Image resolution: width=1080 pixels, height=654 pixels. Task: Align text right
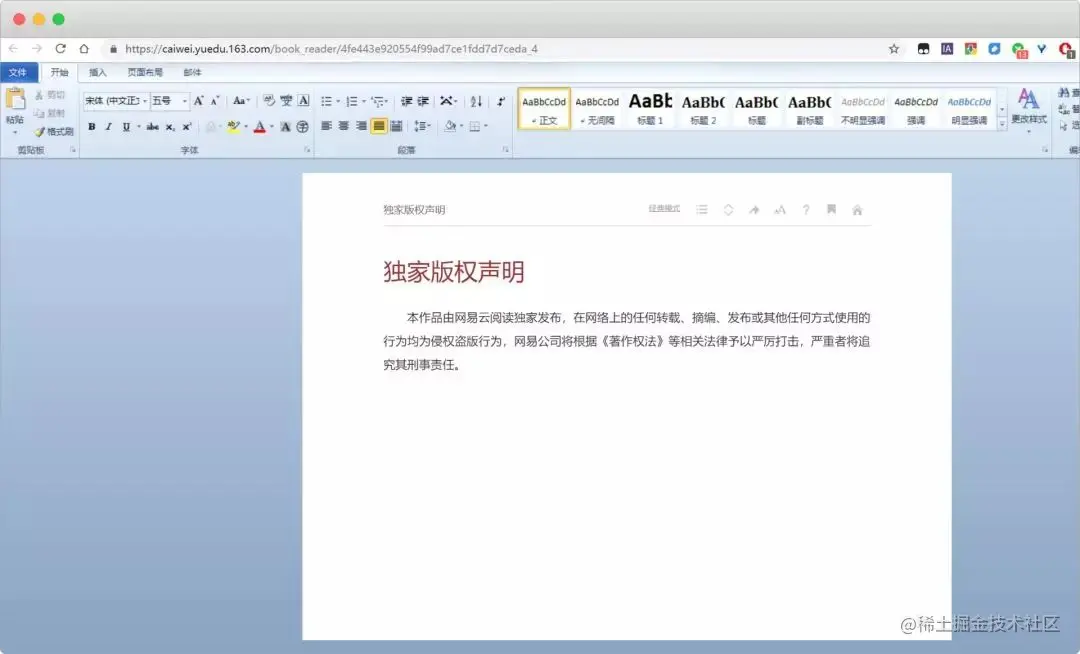click(361, 126)
